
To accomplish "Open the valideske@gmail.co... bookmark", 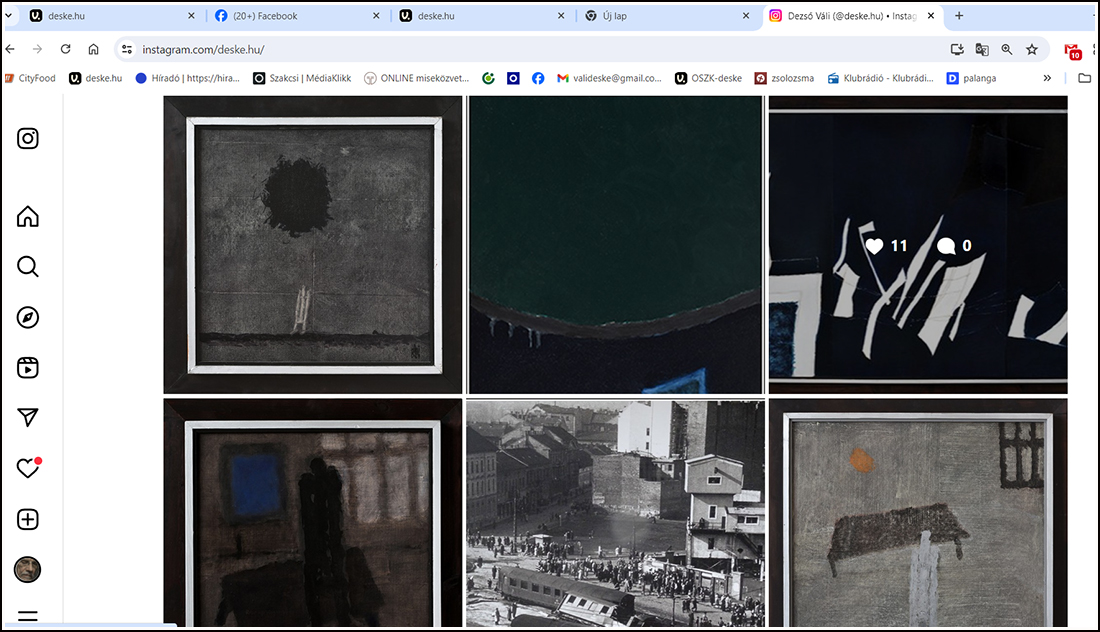I will point(609,79).
